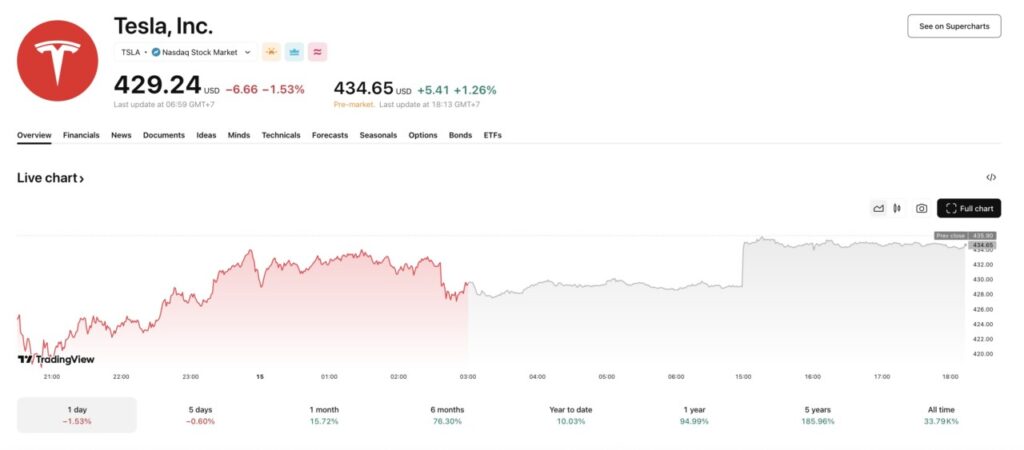Switch to the Technicals tab
The image size is (1024, 450).
tap(281, 135)
